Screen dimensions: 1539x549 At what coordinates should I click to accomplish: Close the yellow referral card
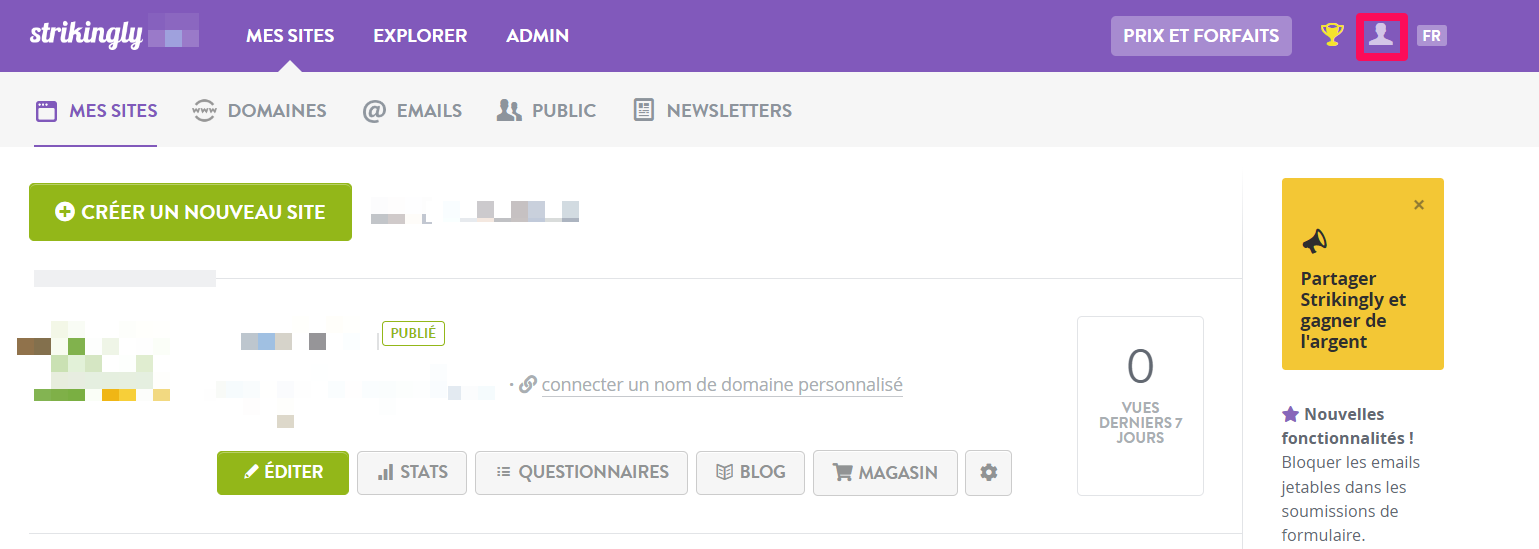[x=1419, y=205]
